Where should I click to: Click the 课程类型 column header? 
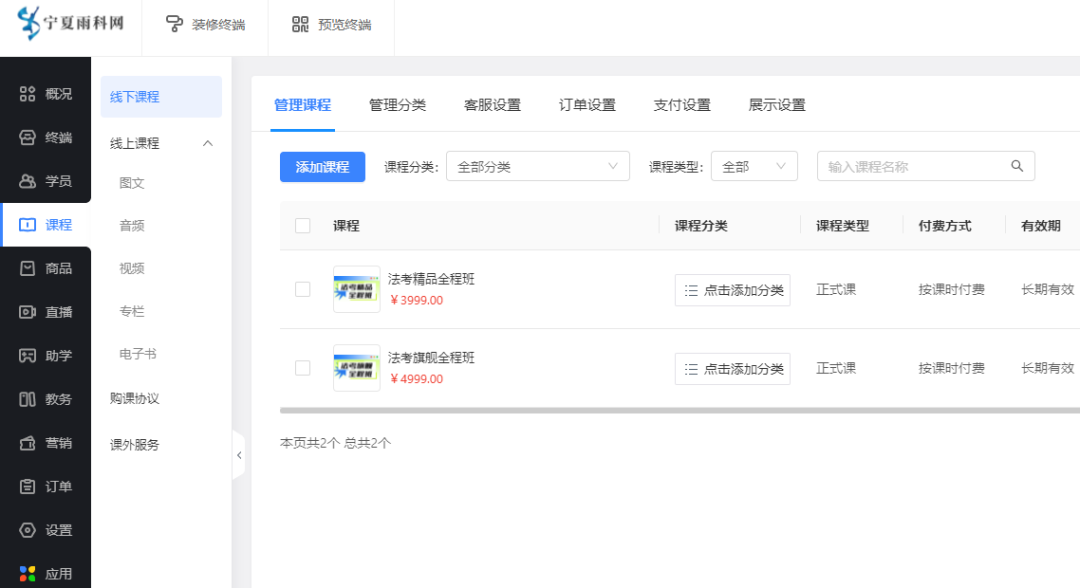[842, 226]
